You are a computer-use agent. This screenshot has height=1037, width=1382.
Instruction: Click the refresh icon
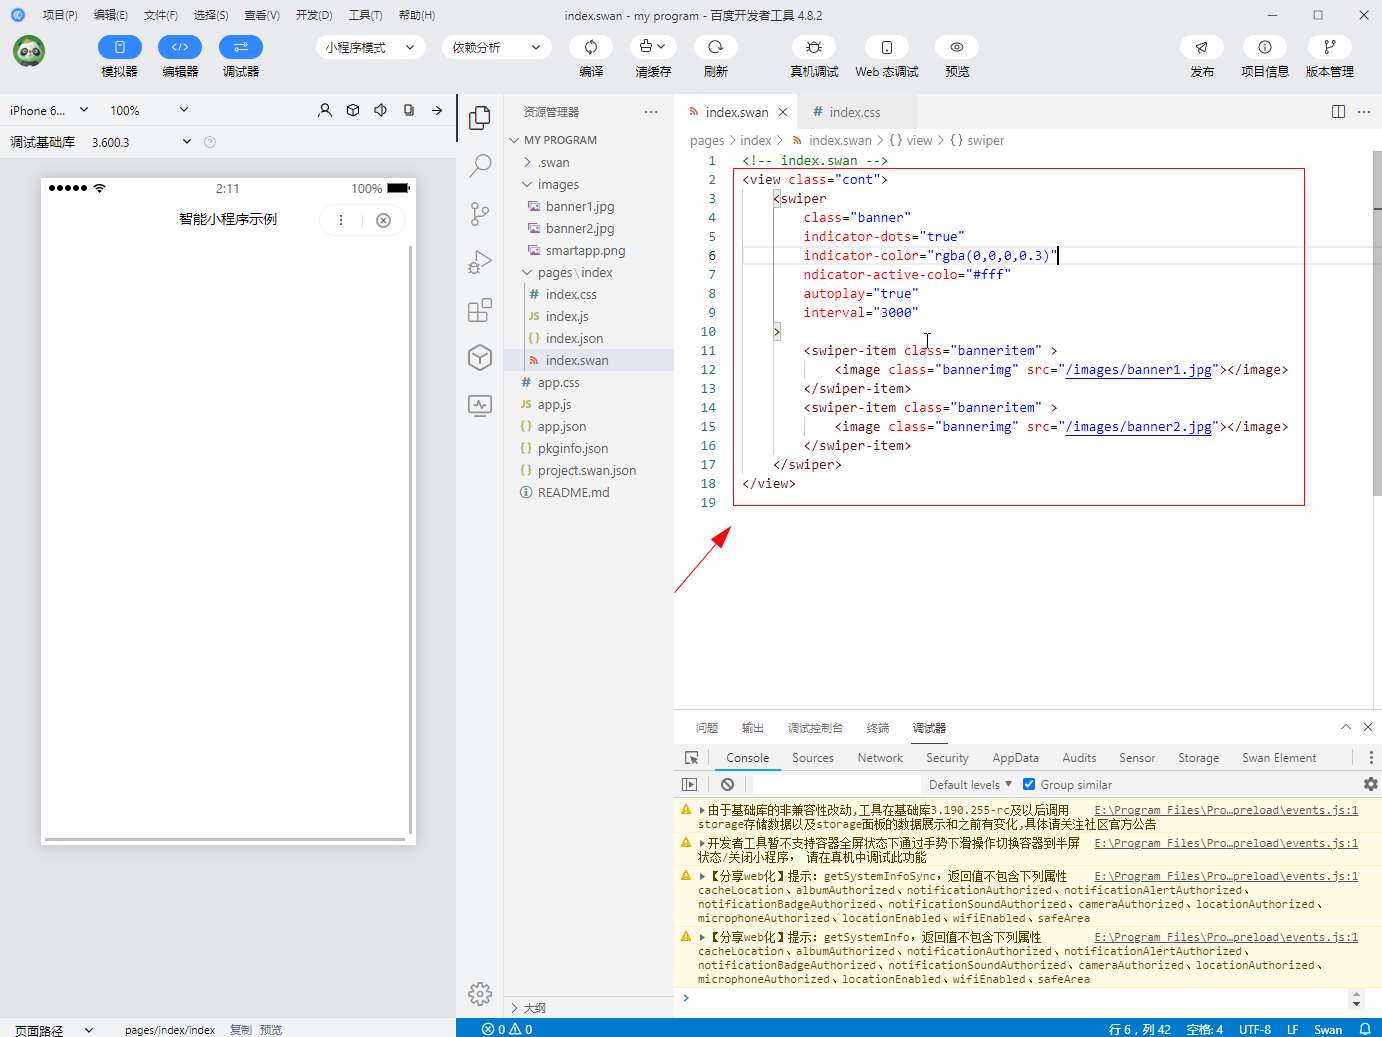click(715, 47)
